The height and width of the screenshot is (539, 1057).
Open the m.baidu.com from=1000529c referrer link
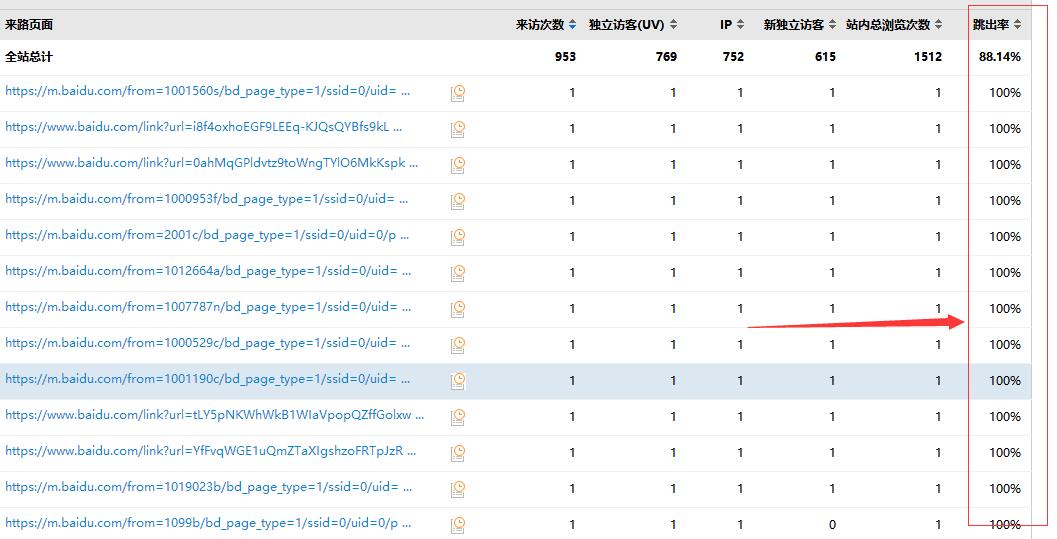207,343
